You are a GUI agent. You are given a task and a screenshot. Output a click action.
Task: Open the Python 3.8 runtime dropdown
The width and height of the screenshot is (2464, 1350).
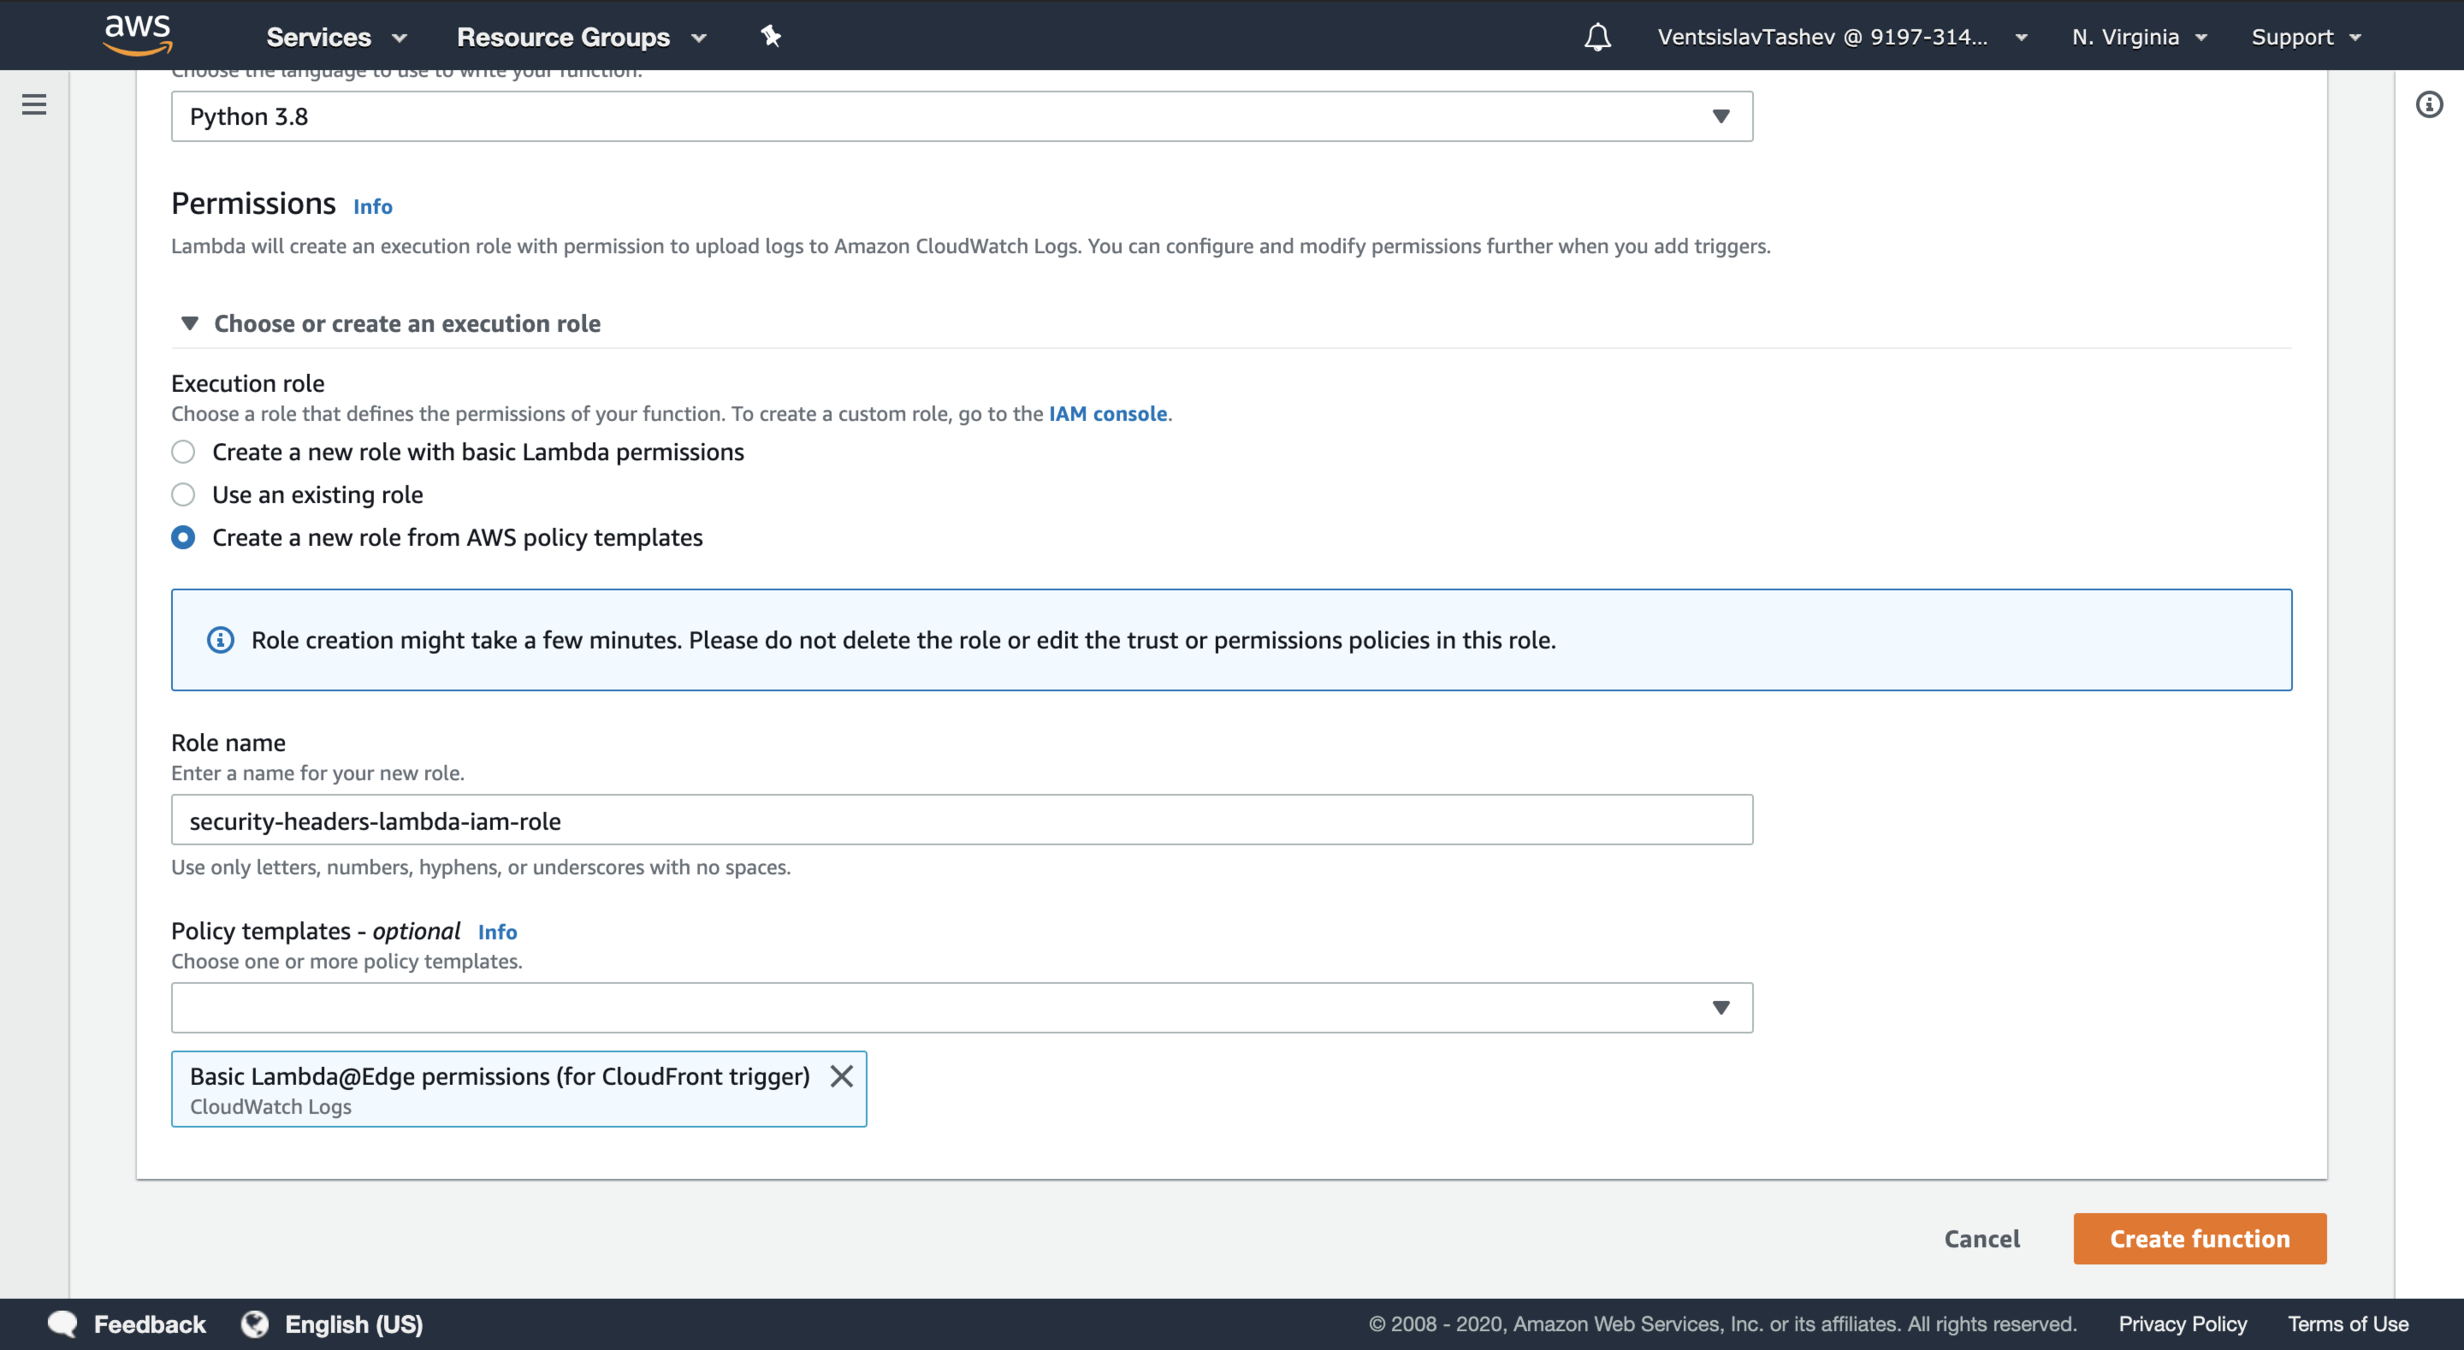pyautogui.click(x=960, y=116)
